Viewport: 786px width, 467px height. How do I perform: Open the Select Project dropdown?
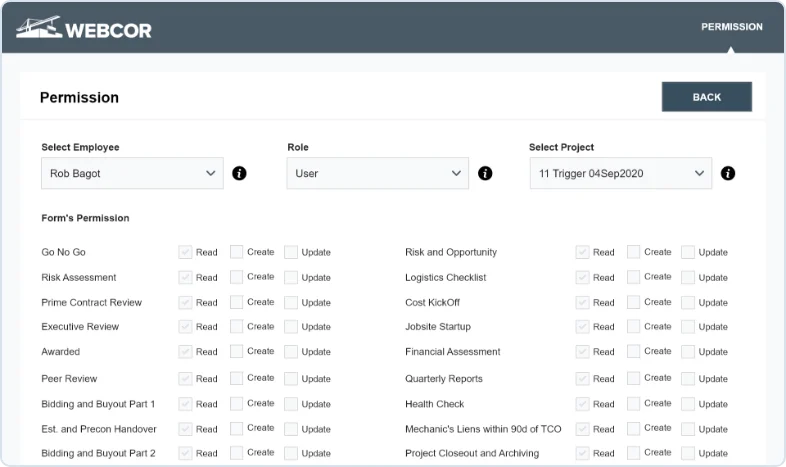coord(620,173)
